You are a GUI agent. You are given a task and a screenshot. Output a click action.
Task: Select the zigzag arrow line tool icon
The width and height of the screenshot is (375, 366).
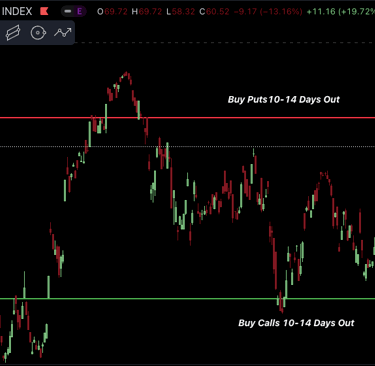(63, 33)
